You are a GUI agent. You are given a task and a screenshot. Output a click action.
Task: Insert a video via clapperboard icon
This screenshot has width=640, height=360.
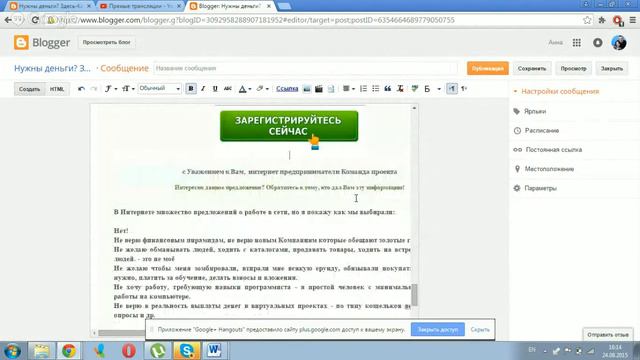(x=319, y=89)
